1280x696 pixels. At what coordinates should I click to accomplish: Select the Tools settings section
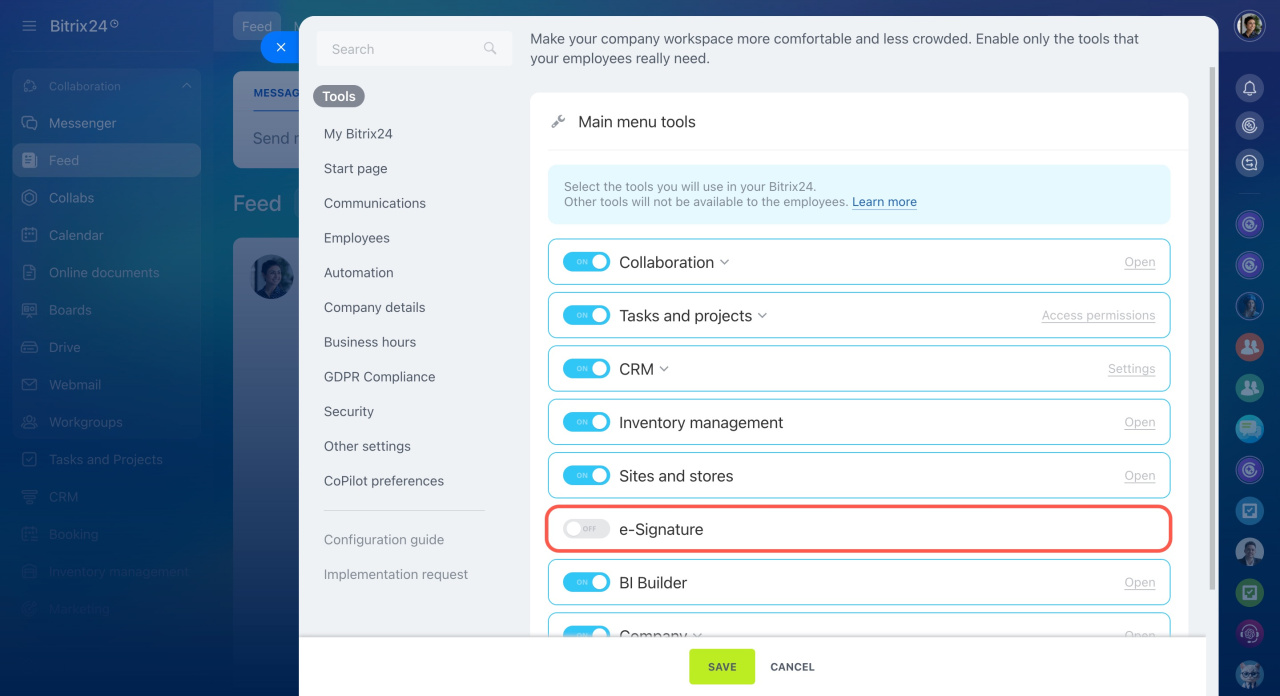point(339,96)
